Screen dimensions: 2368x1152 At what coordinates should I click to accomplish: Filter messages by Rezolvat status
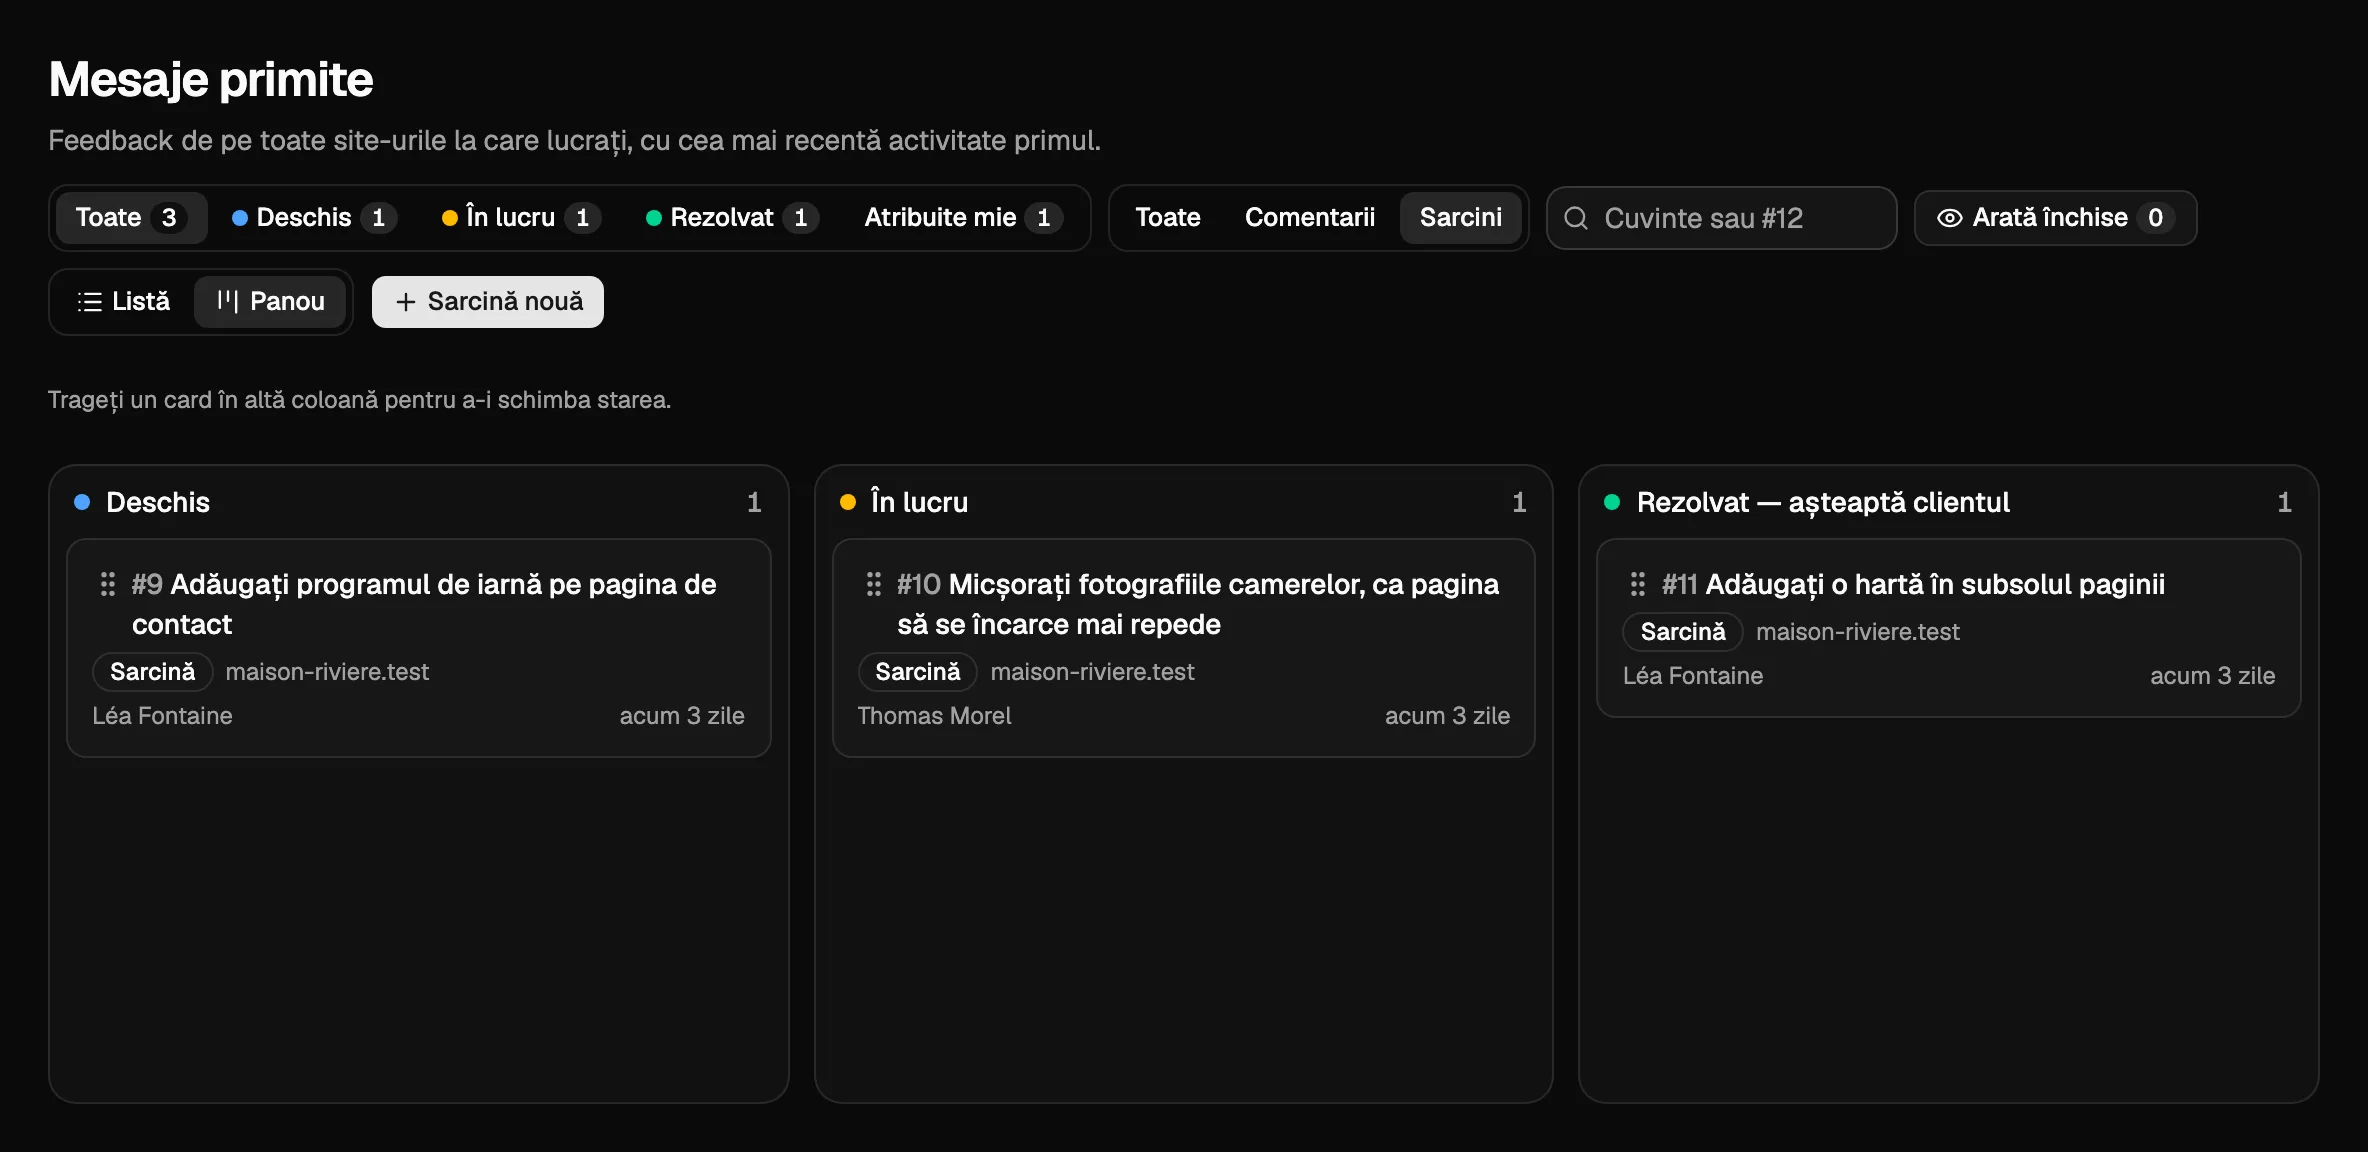pyautogui.click(x=733, y=218)
